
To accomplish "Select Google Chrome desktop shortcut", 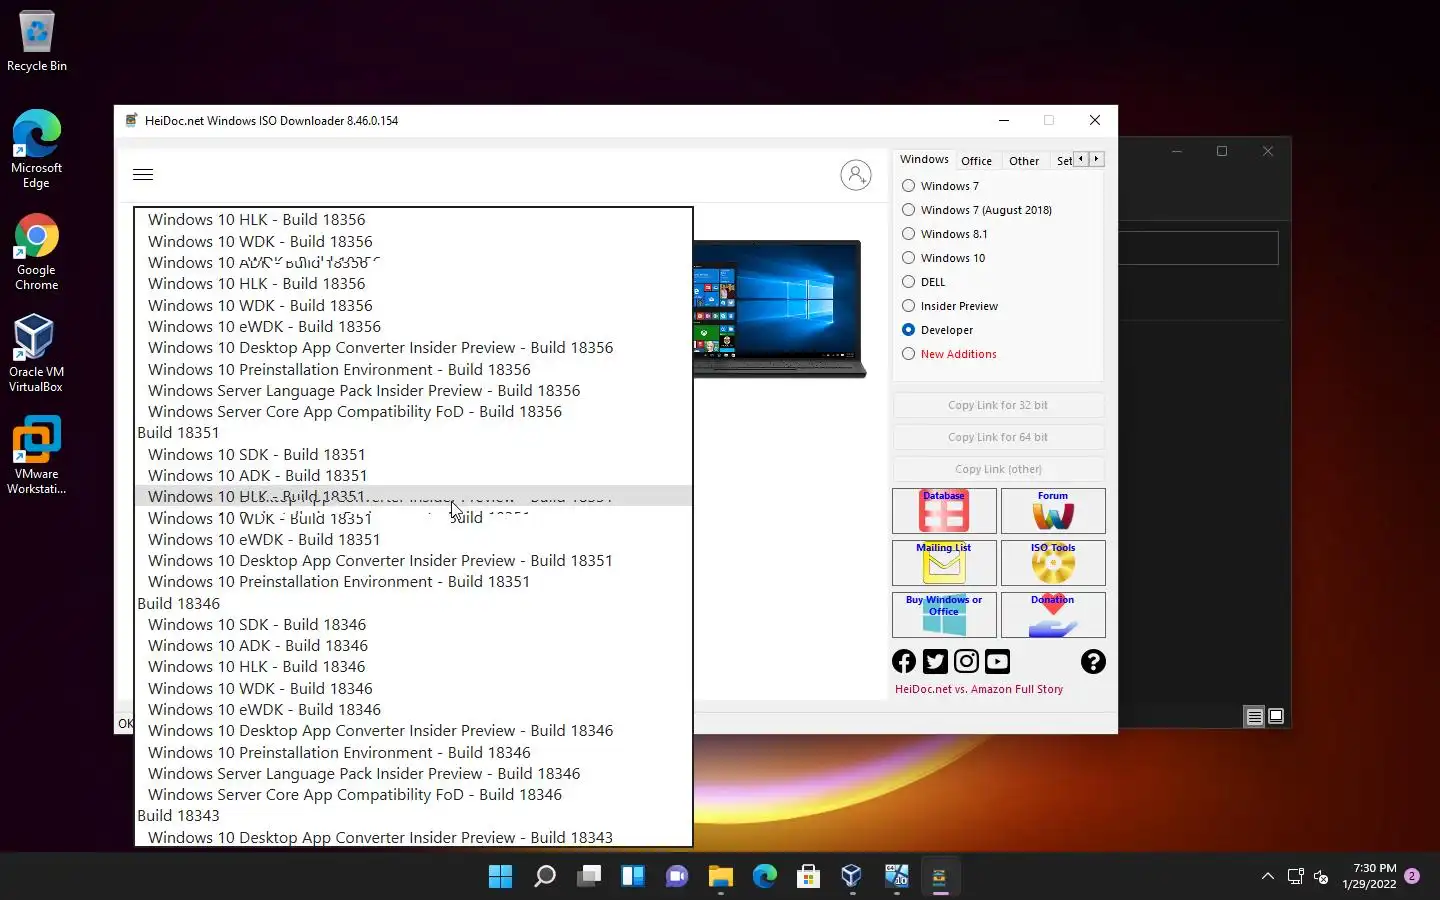I will click(37, 252).
